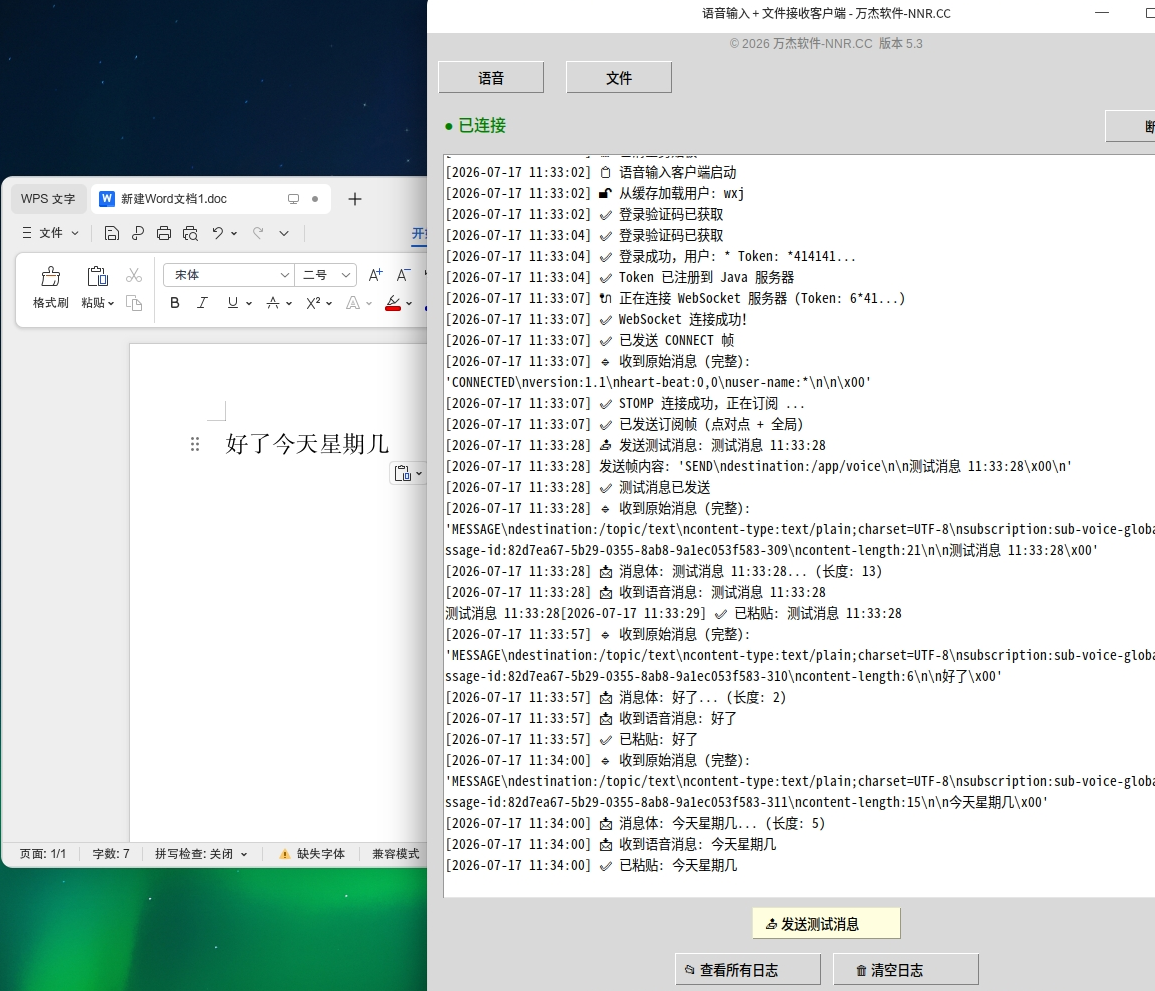Open the underline style dropdown arrow
Viewport: 1155px width, 991px height.
tap(249, 304)
